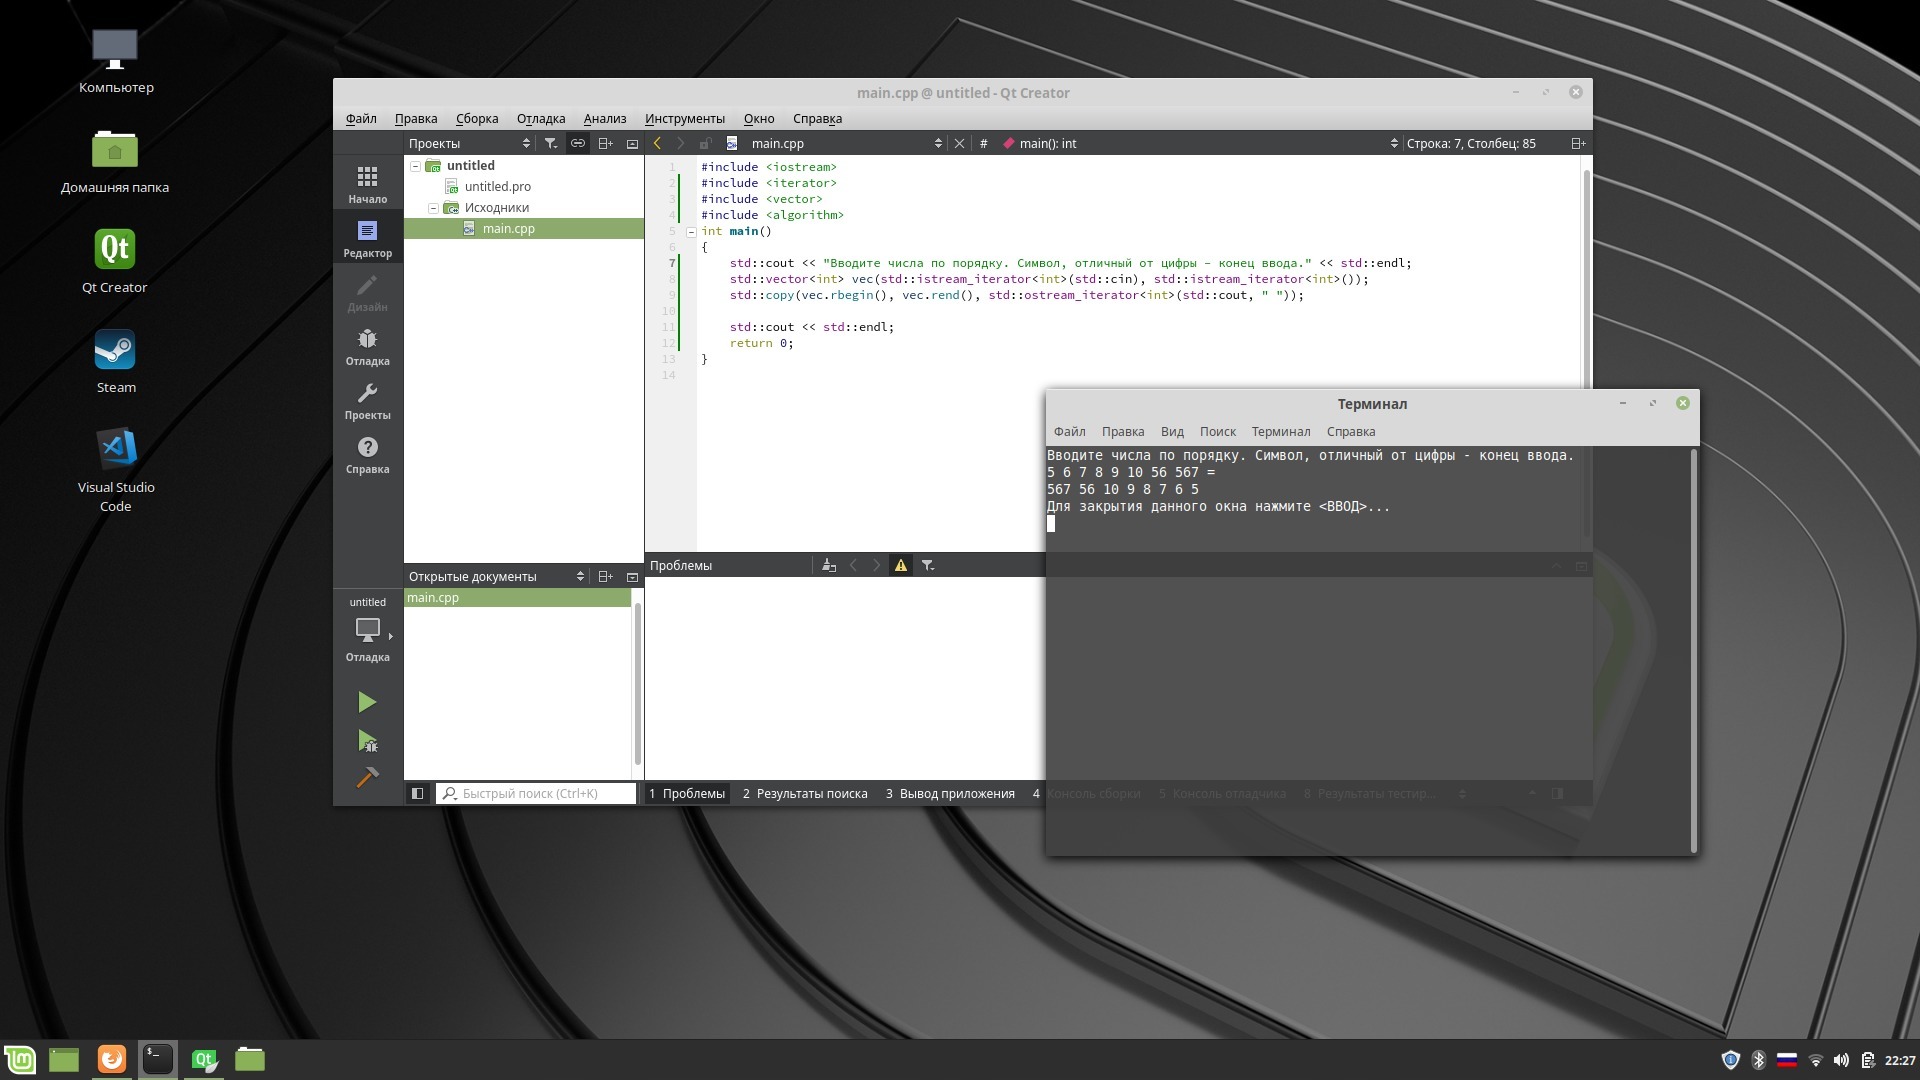Open the Сборка menu
This screenshot has height=1080, width=1920.
tap(476, 119)
